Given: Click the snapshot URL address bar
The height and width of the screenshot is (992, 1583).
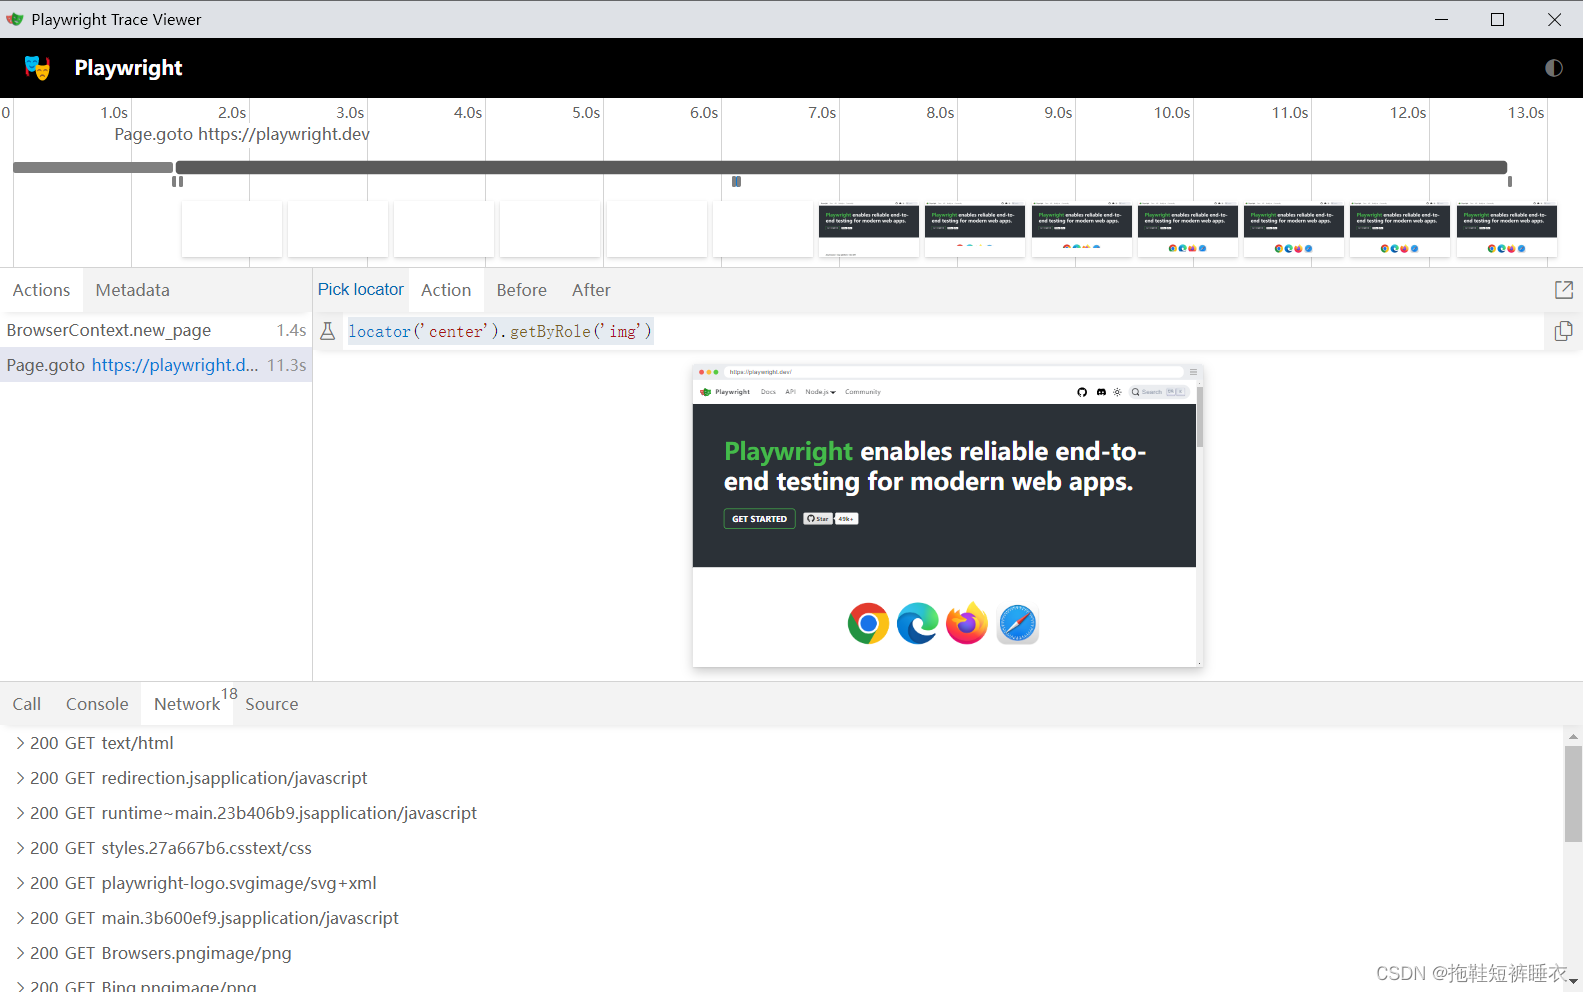Looking at the screenshot, I should [x=954, y=372].
